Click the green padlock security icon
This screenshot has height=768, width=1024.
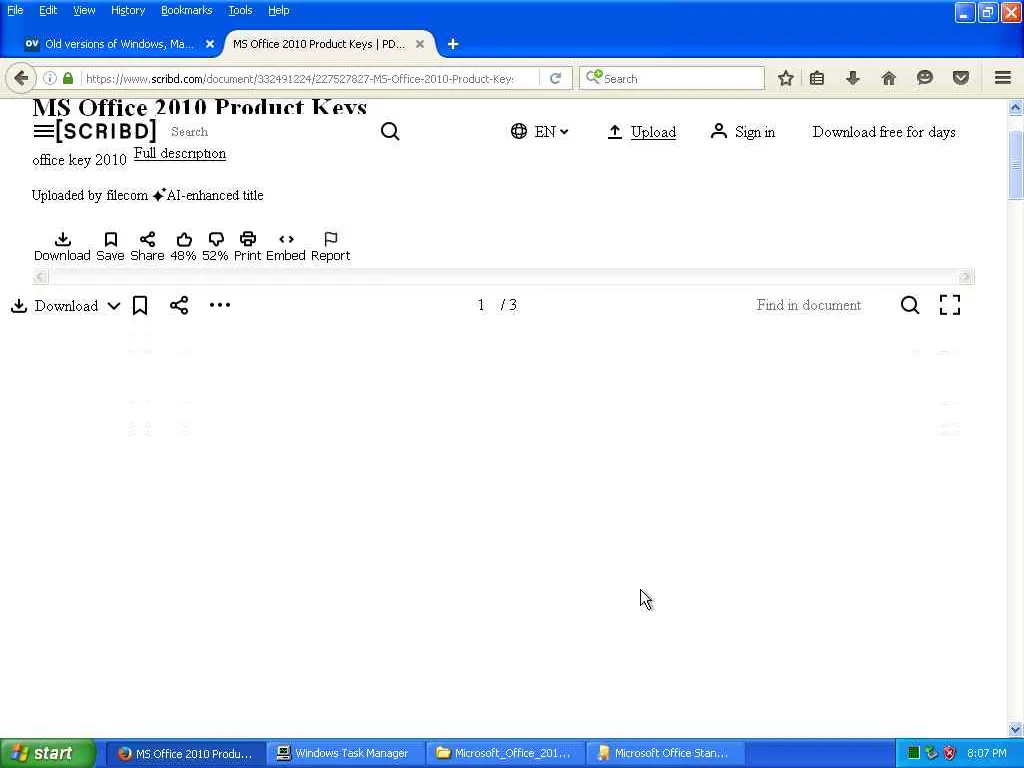(x=68, y=78)
